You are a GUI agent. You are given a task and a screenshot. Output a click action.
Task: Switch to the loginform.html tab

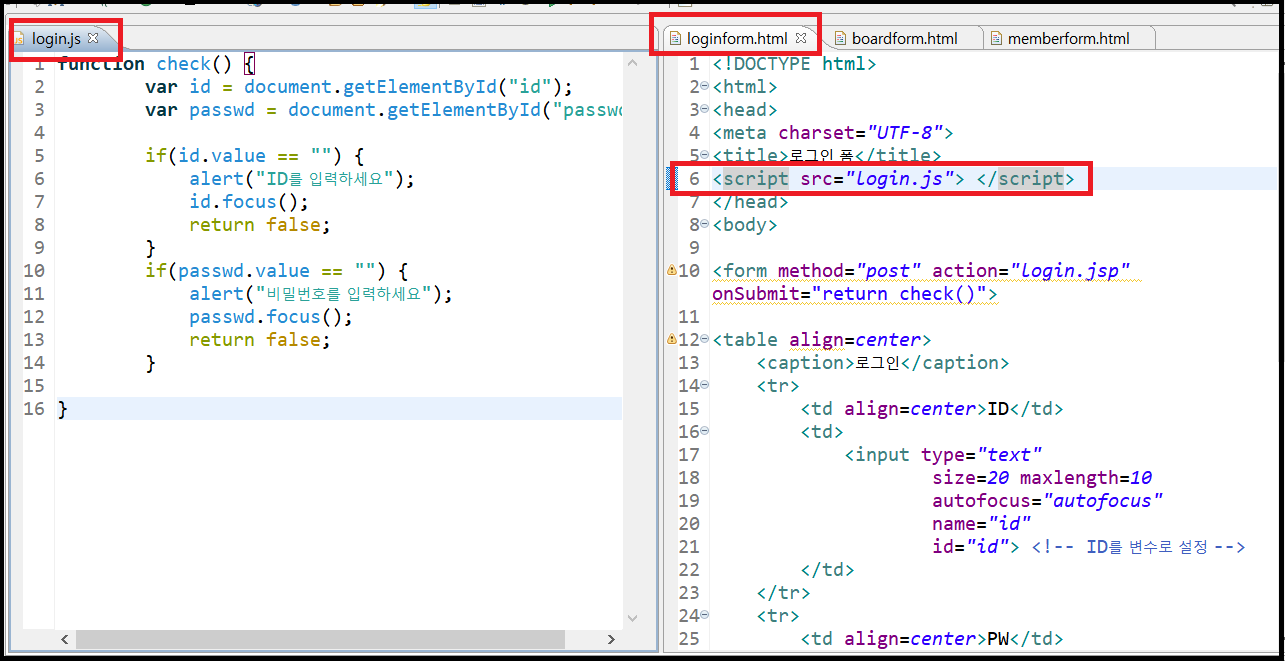tap(737, 39)
